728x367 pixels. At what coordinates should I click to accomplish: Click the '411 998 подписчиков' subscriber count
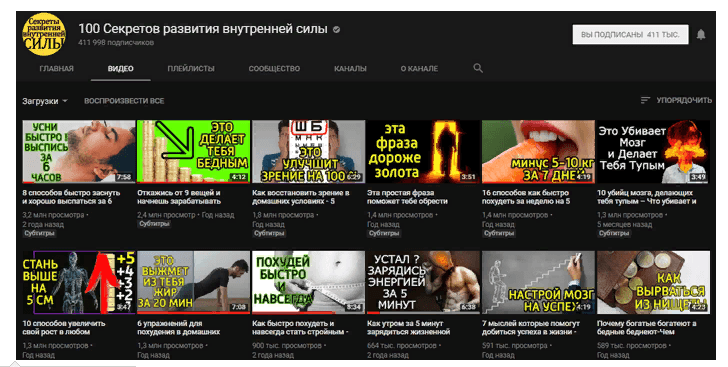tap(116, 43)
